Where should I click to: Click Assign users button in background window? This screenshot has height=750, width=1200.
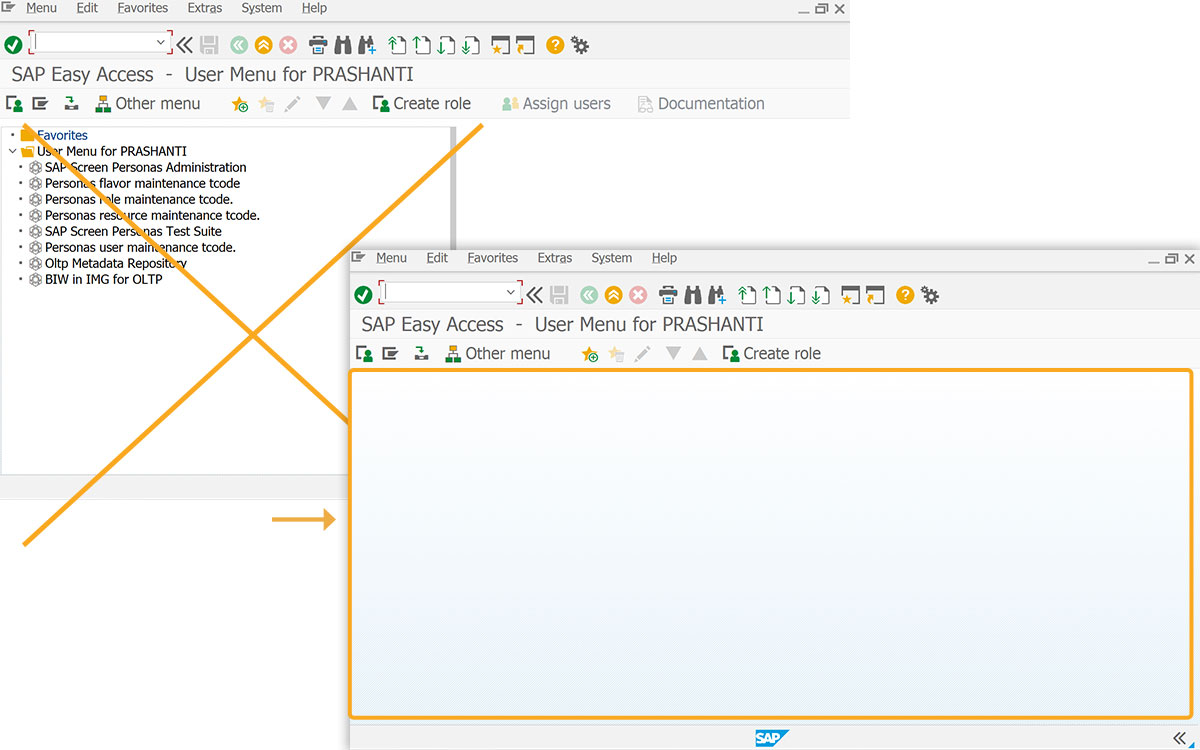click(556, 104)
